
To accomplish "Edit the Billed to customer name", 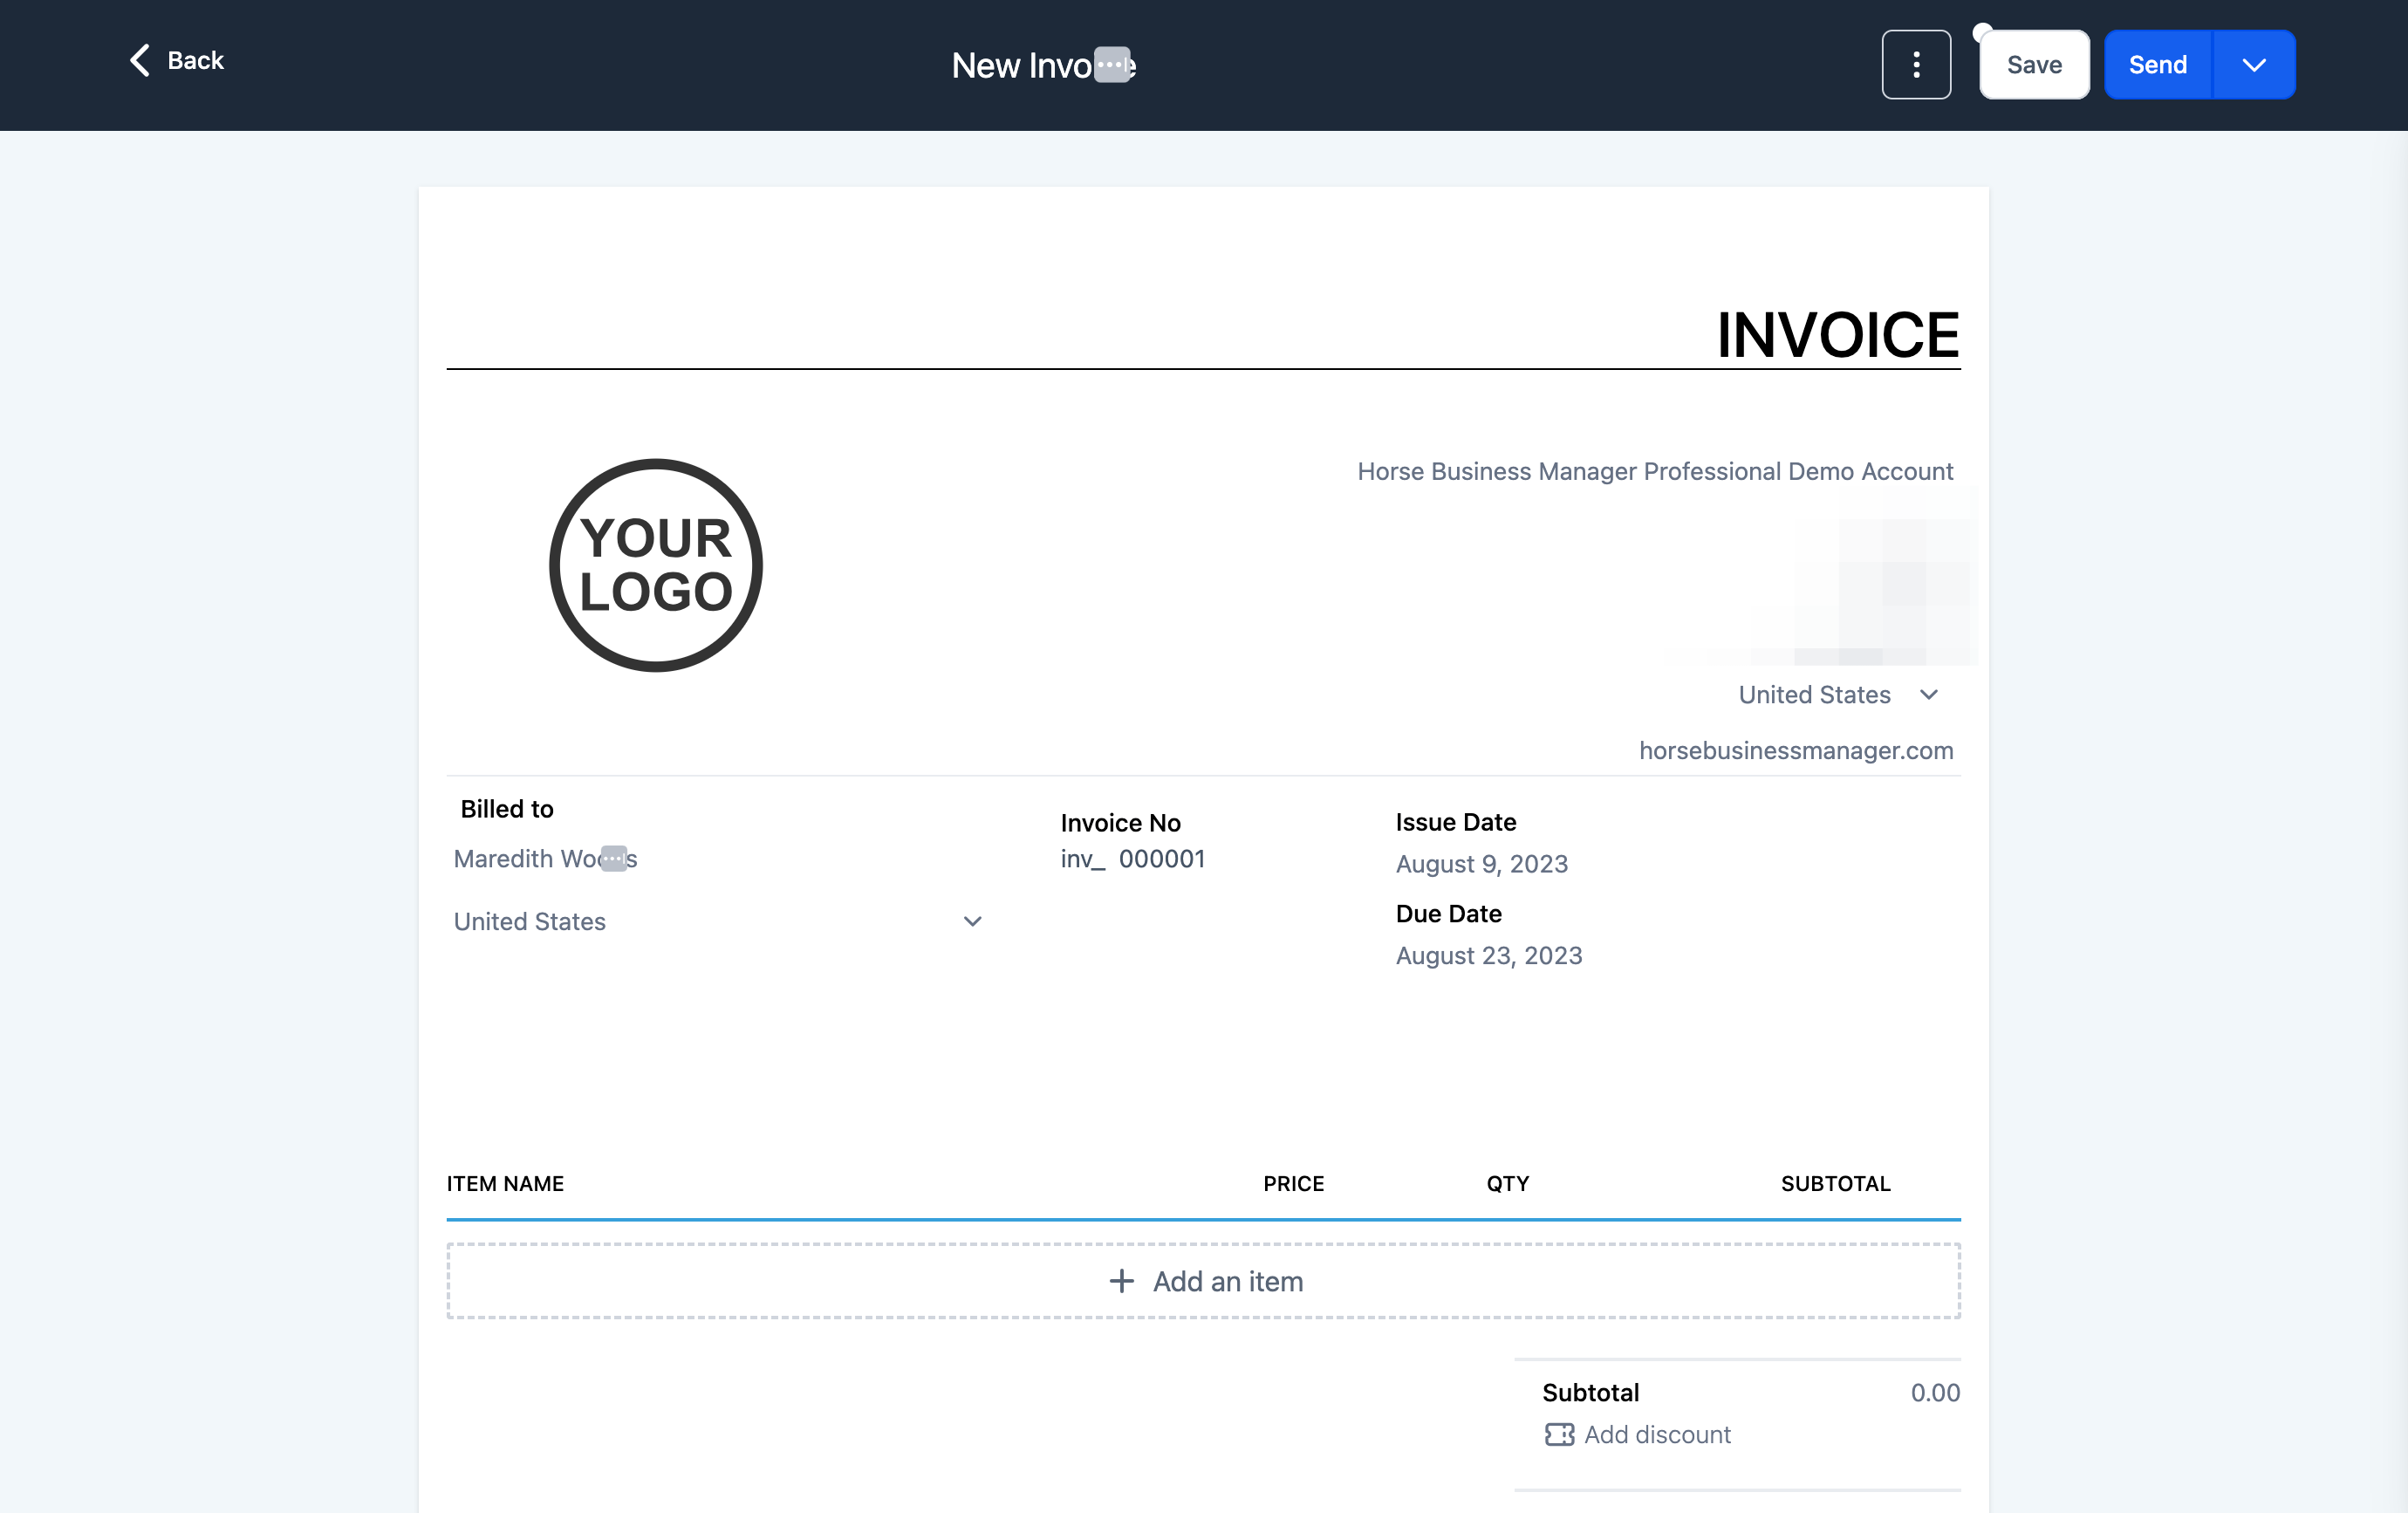I will 545,859.
